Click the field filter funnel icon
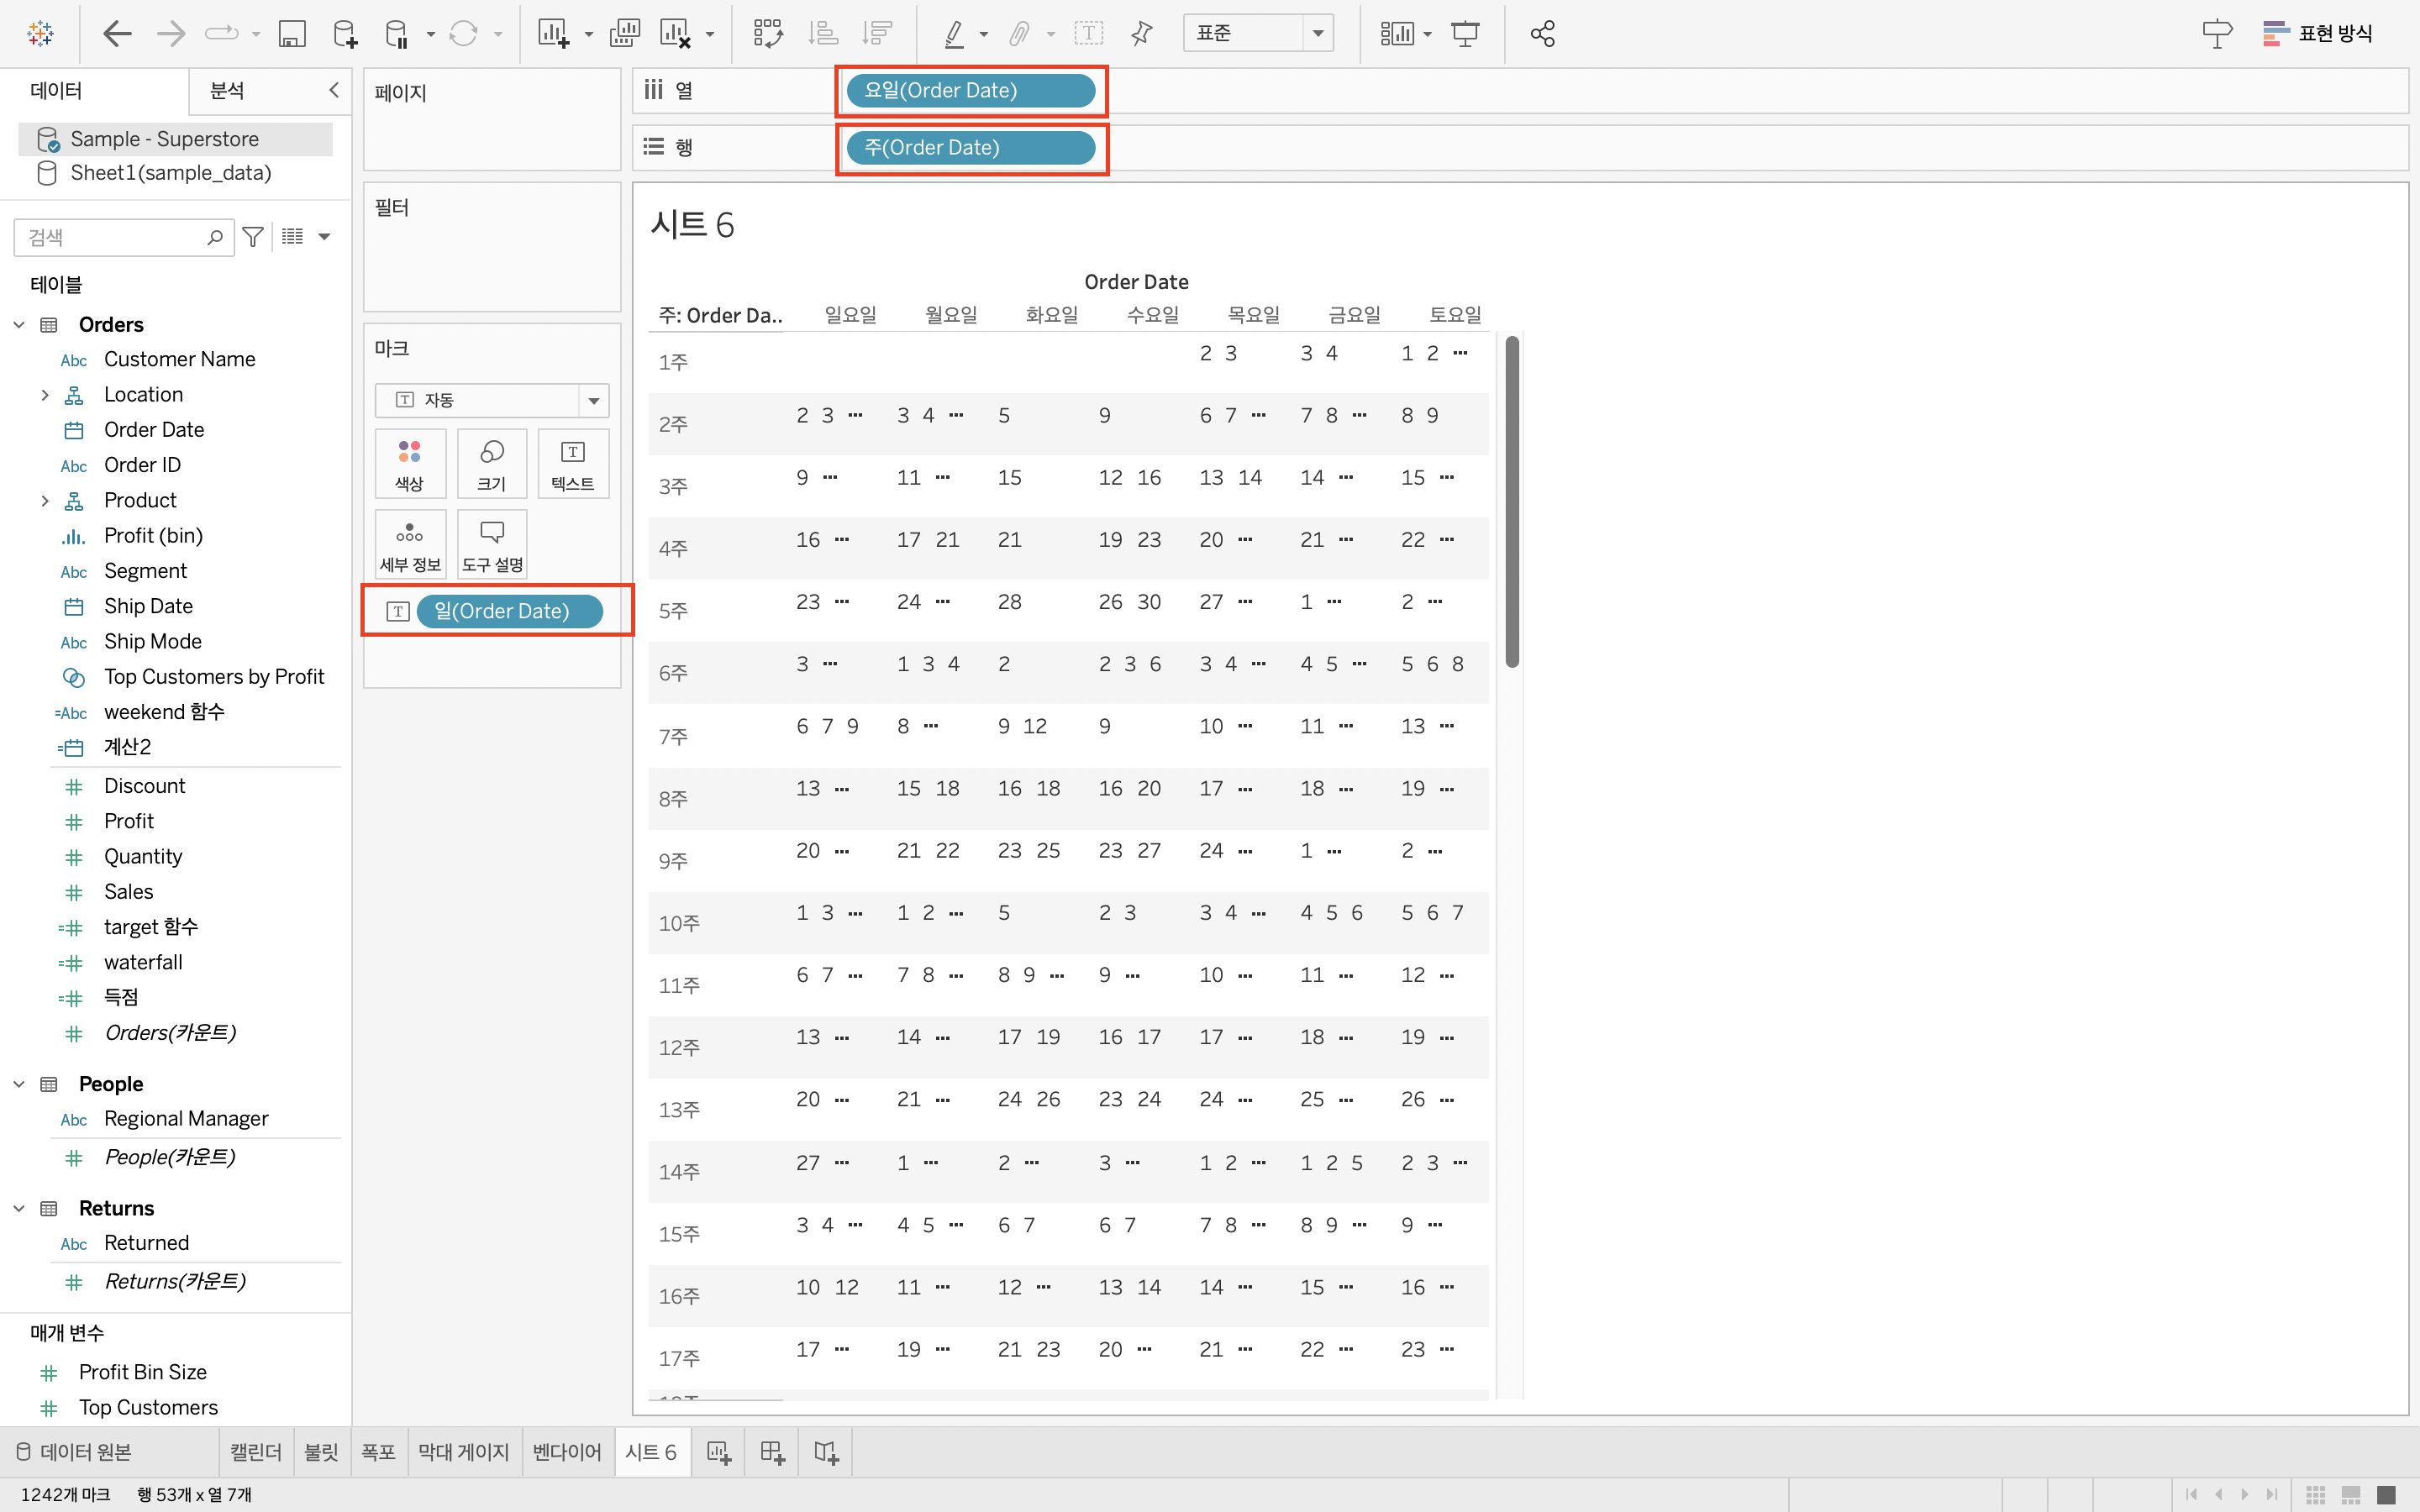Image resolution: width=2420 pixels, height=1512 pixels. click(253, 237)
